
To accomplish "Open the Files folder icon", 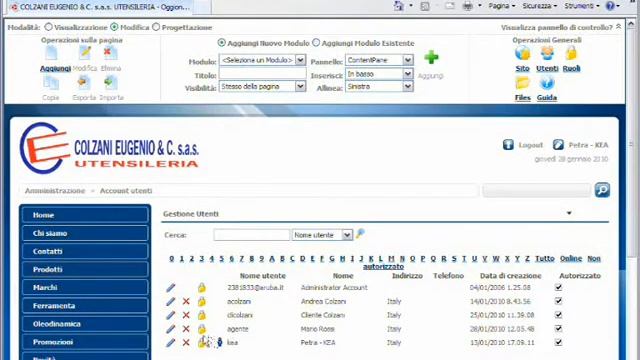I will [x=522, y=83].
